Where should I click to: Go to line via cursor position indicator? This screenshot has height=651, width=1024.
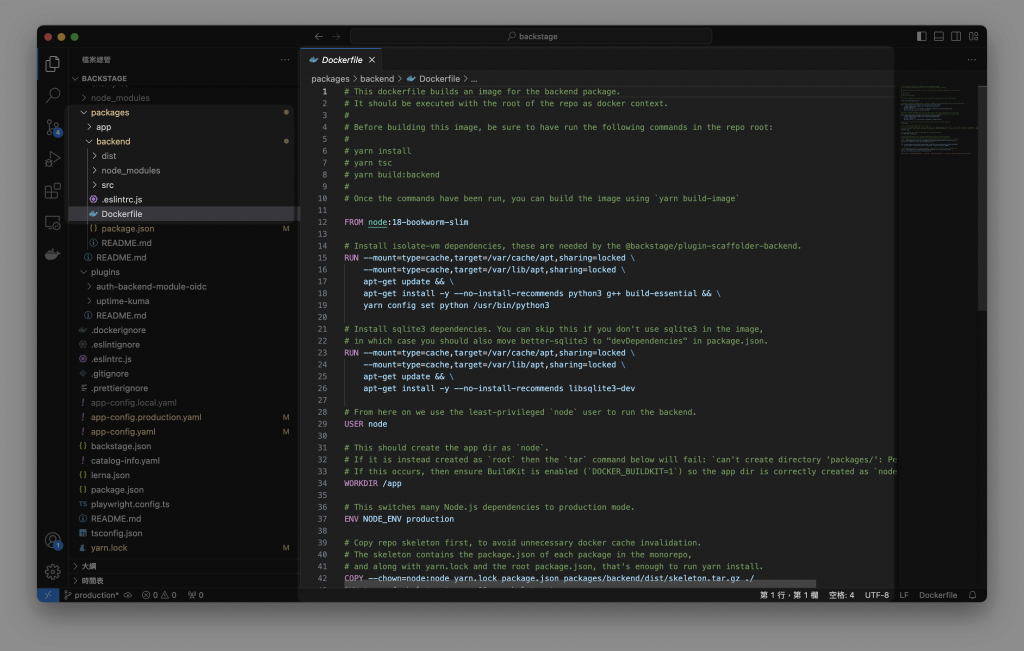tap(788, 595)
